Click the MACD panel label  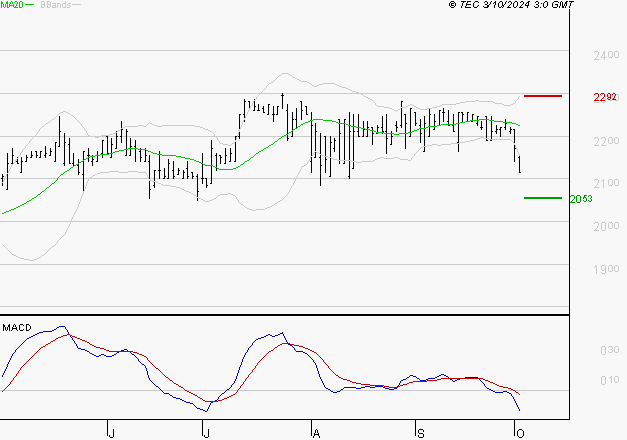click(17, 328)
